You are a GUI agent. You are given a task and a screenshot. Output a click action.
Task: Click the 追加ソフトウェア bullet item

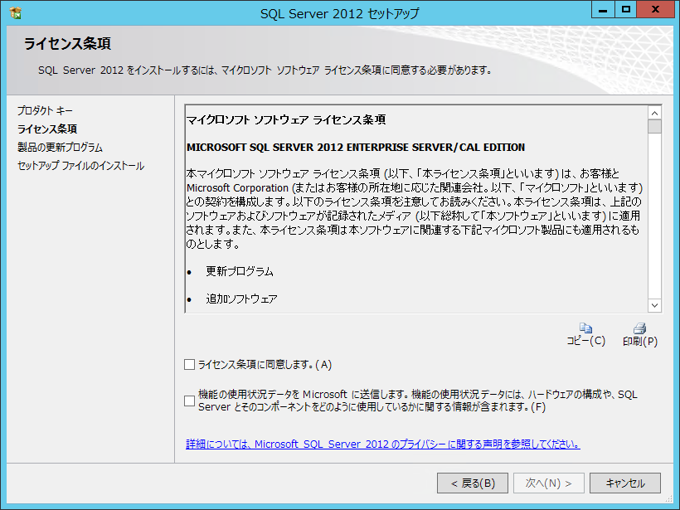point(242,299)
